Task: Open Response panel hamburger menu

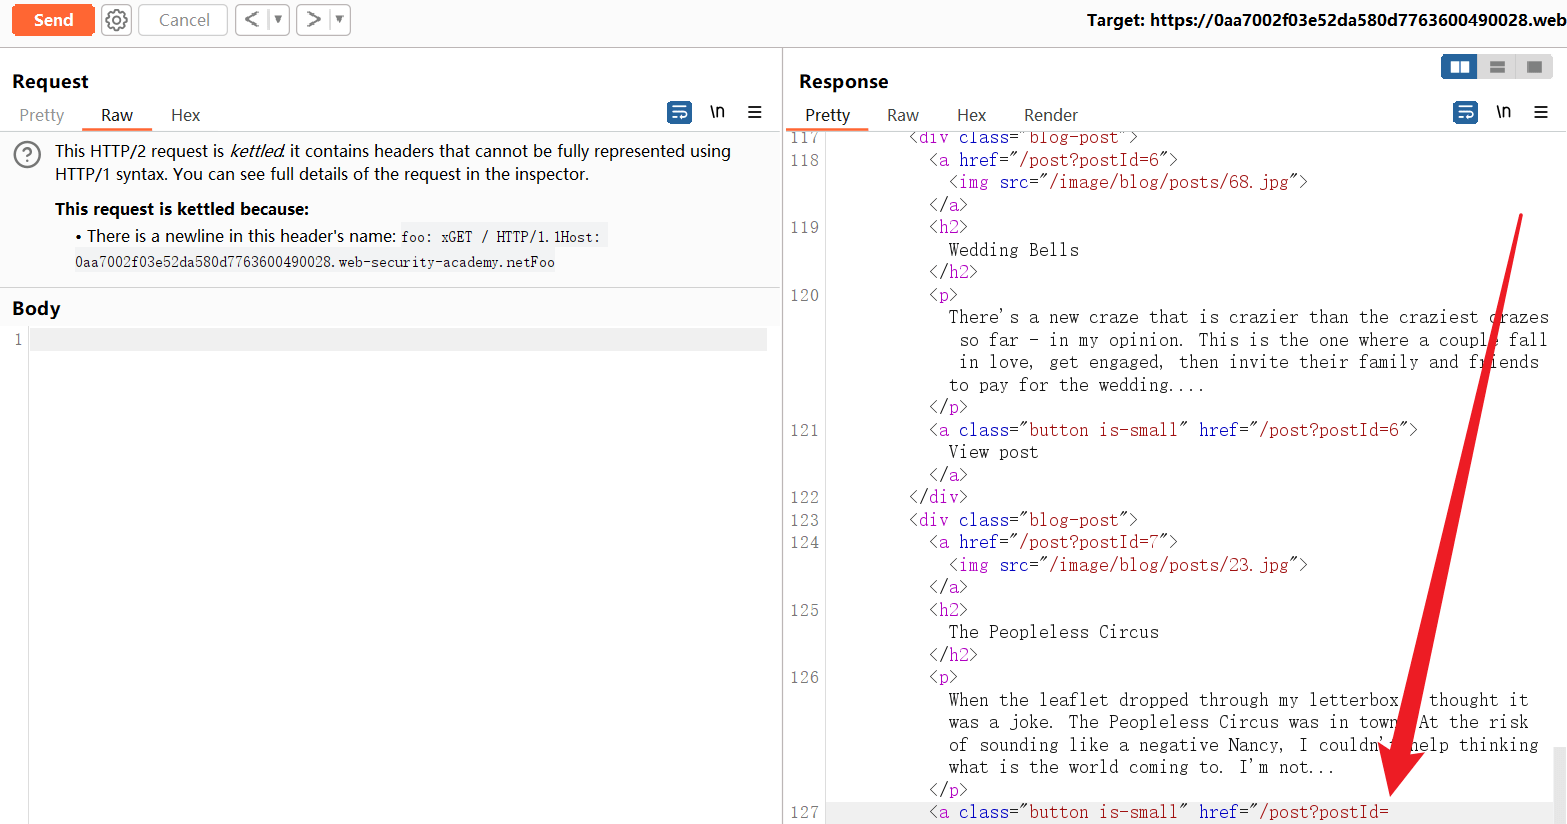Action: pos(1541,112)
